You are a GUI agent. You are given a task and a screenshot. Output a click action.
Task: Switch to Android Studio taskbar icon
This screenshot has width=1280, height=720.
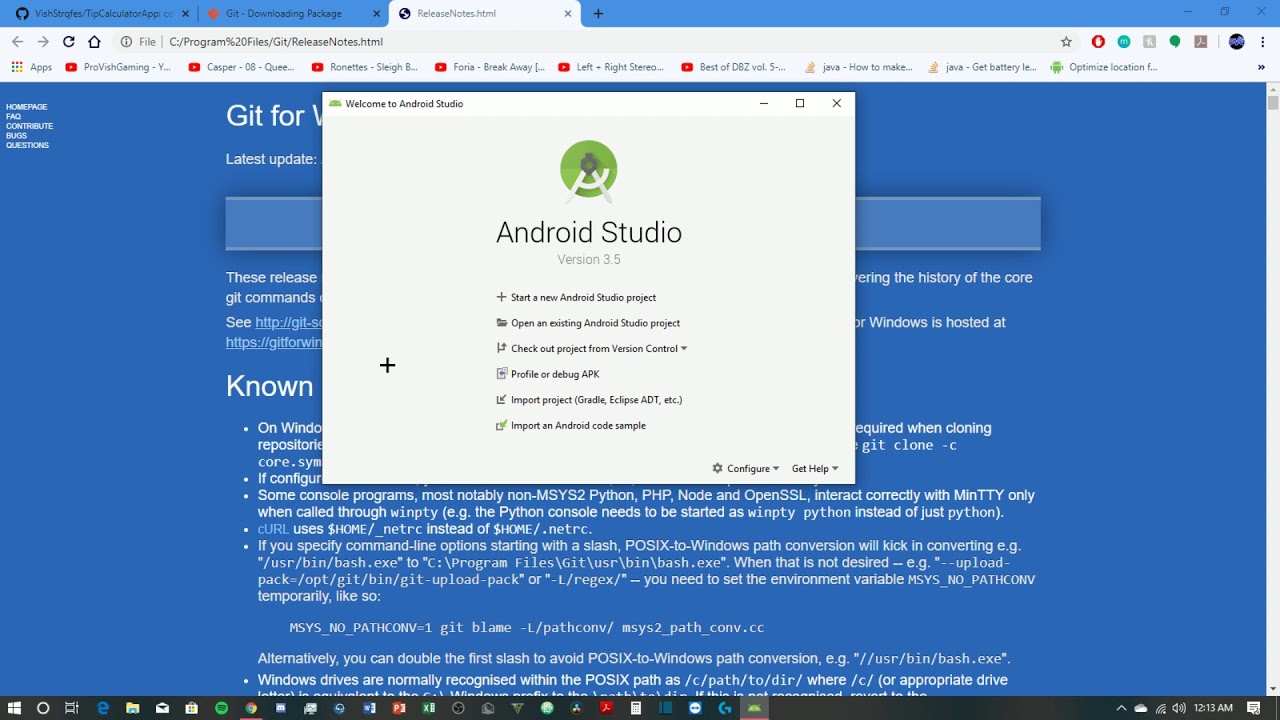pos(755,708)
